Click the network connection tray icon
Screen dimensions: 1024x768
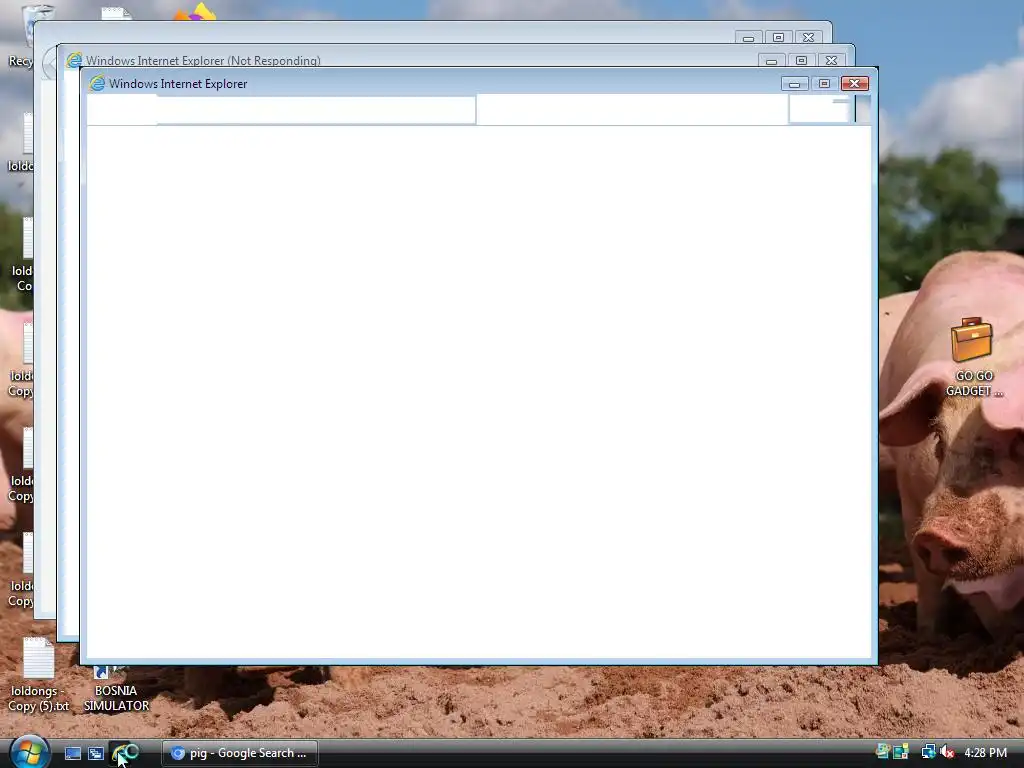click(x=928, y=752)
